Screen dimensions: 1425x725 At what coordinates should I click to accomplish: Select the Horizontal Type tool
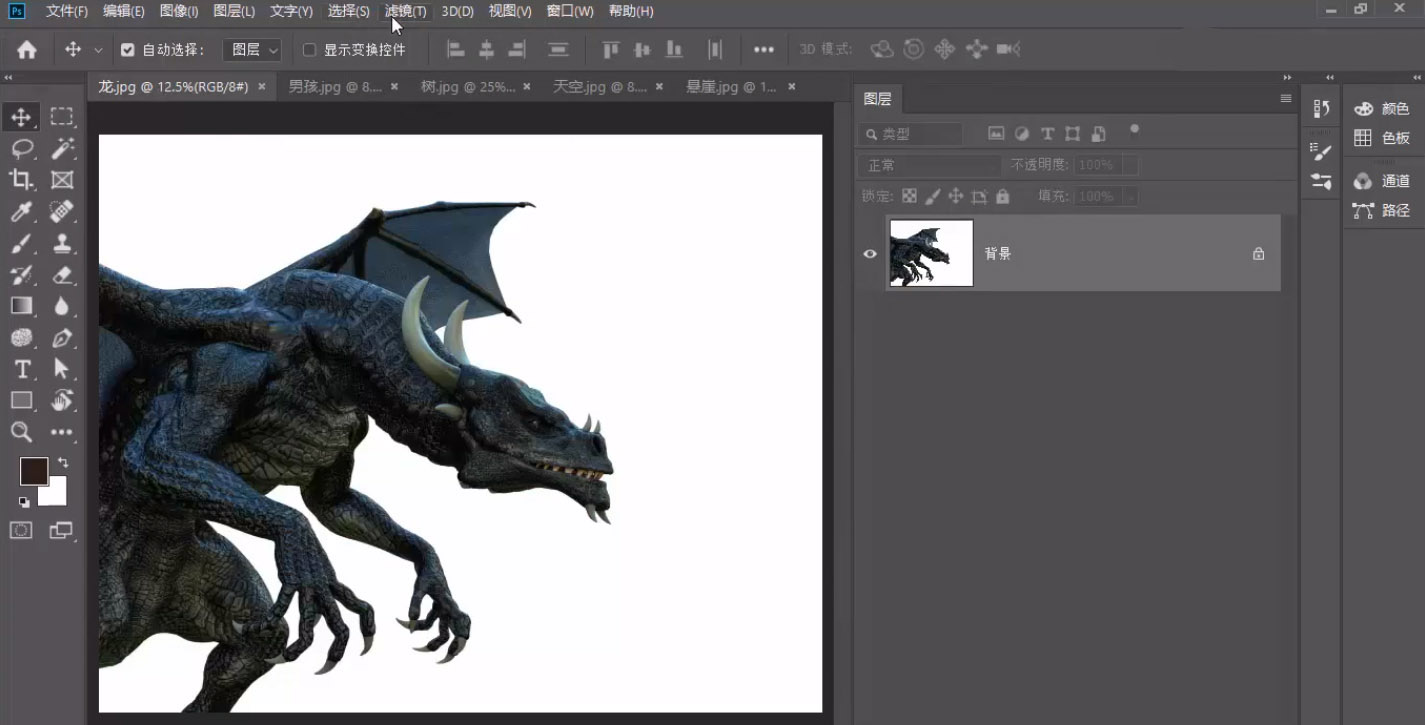[21, 369]
